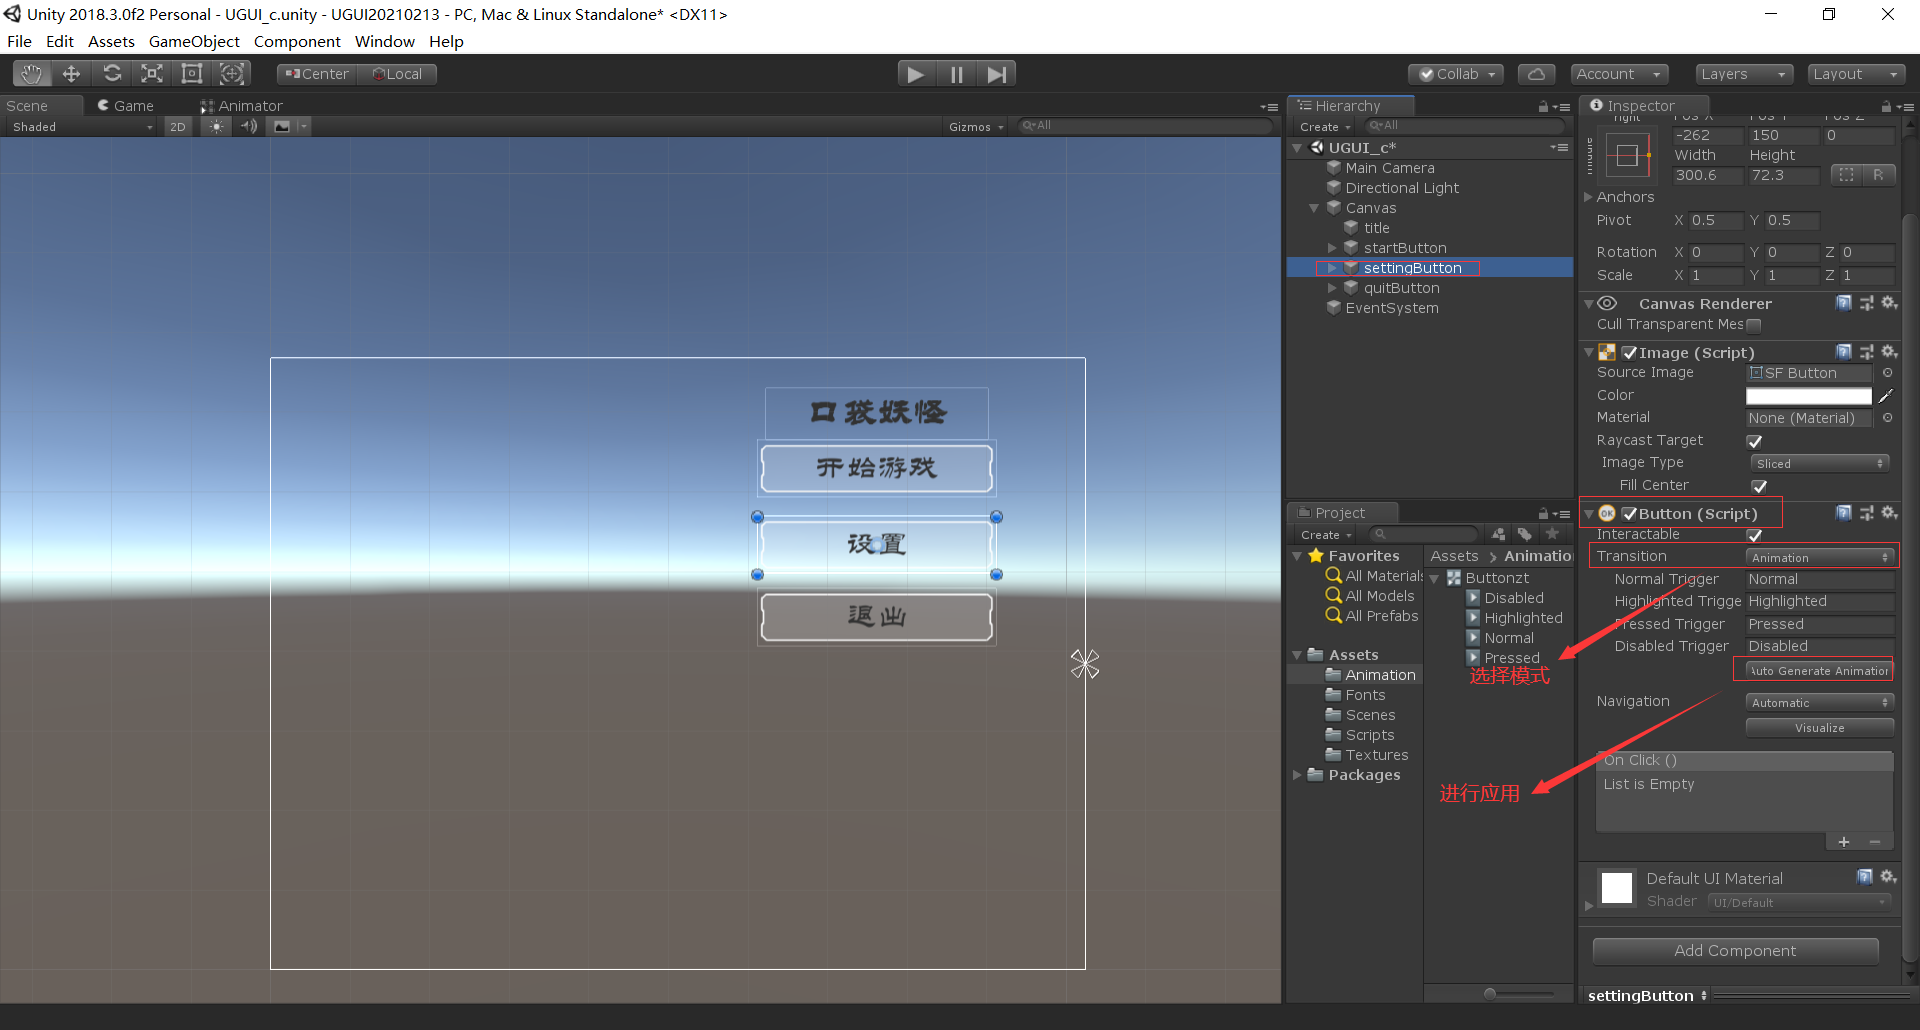Select the Move tool in the toolbar

70,73
